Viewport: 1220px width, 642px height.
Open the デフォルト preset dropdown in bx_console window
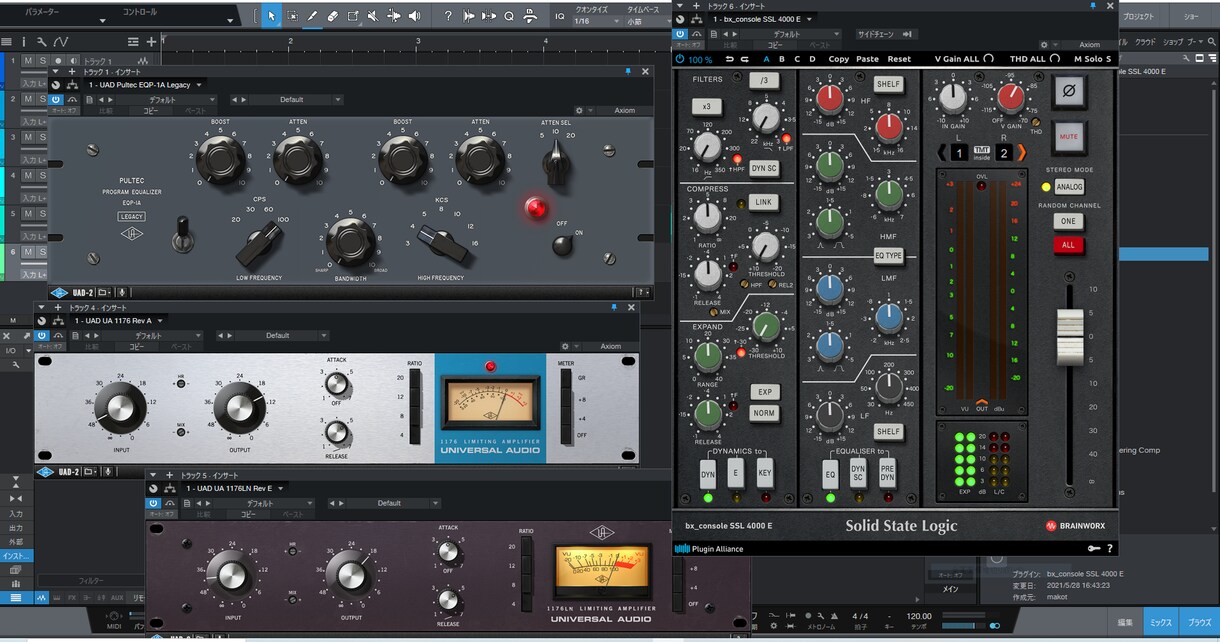point(790,34)
